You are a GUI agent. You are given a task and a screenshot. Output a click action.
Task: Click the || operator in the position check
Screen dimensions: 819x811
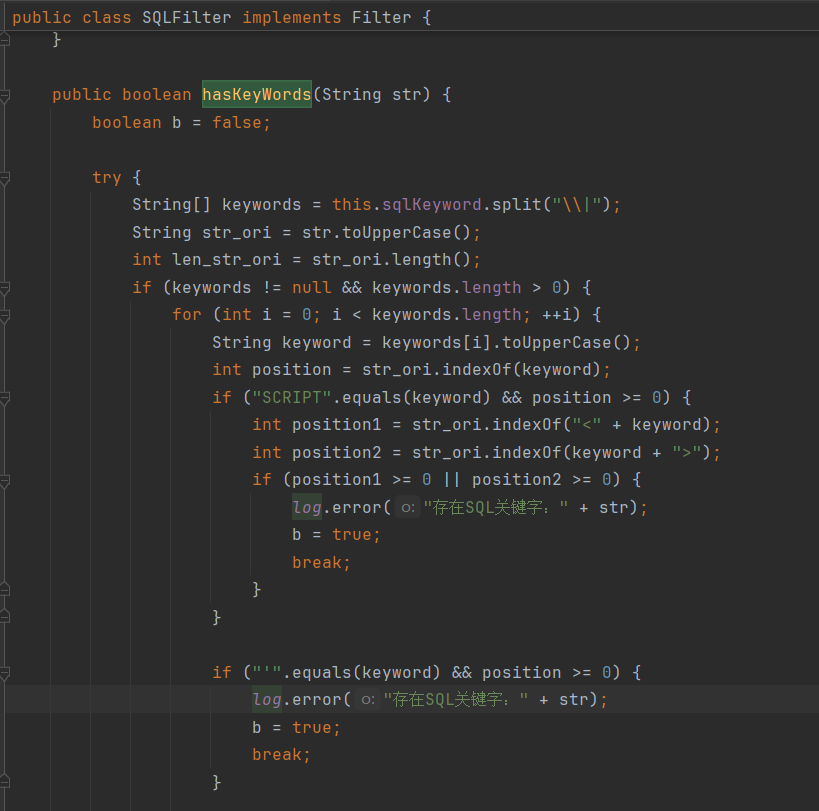451,479
